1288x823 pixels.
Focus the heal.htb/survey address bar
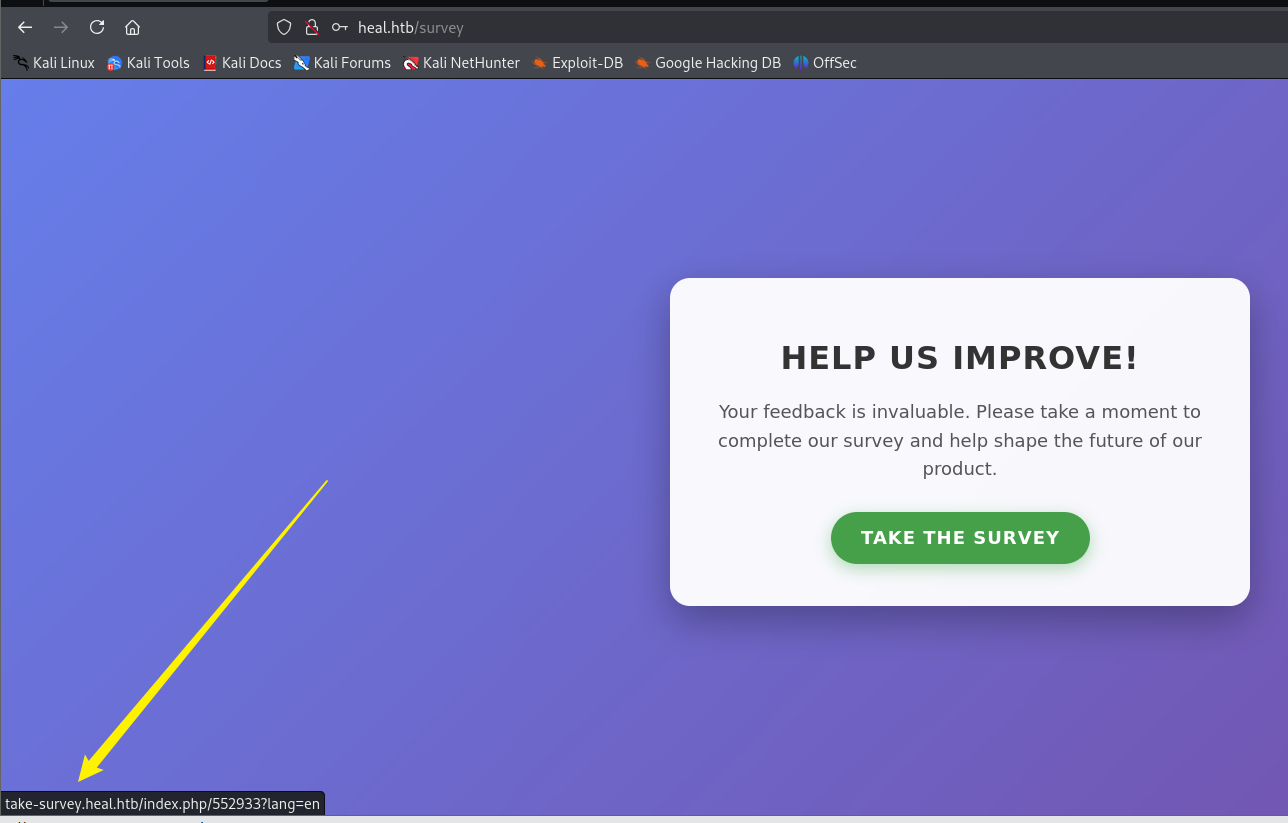700,27
